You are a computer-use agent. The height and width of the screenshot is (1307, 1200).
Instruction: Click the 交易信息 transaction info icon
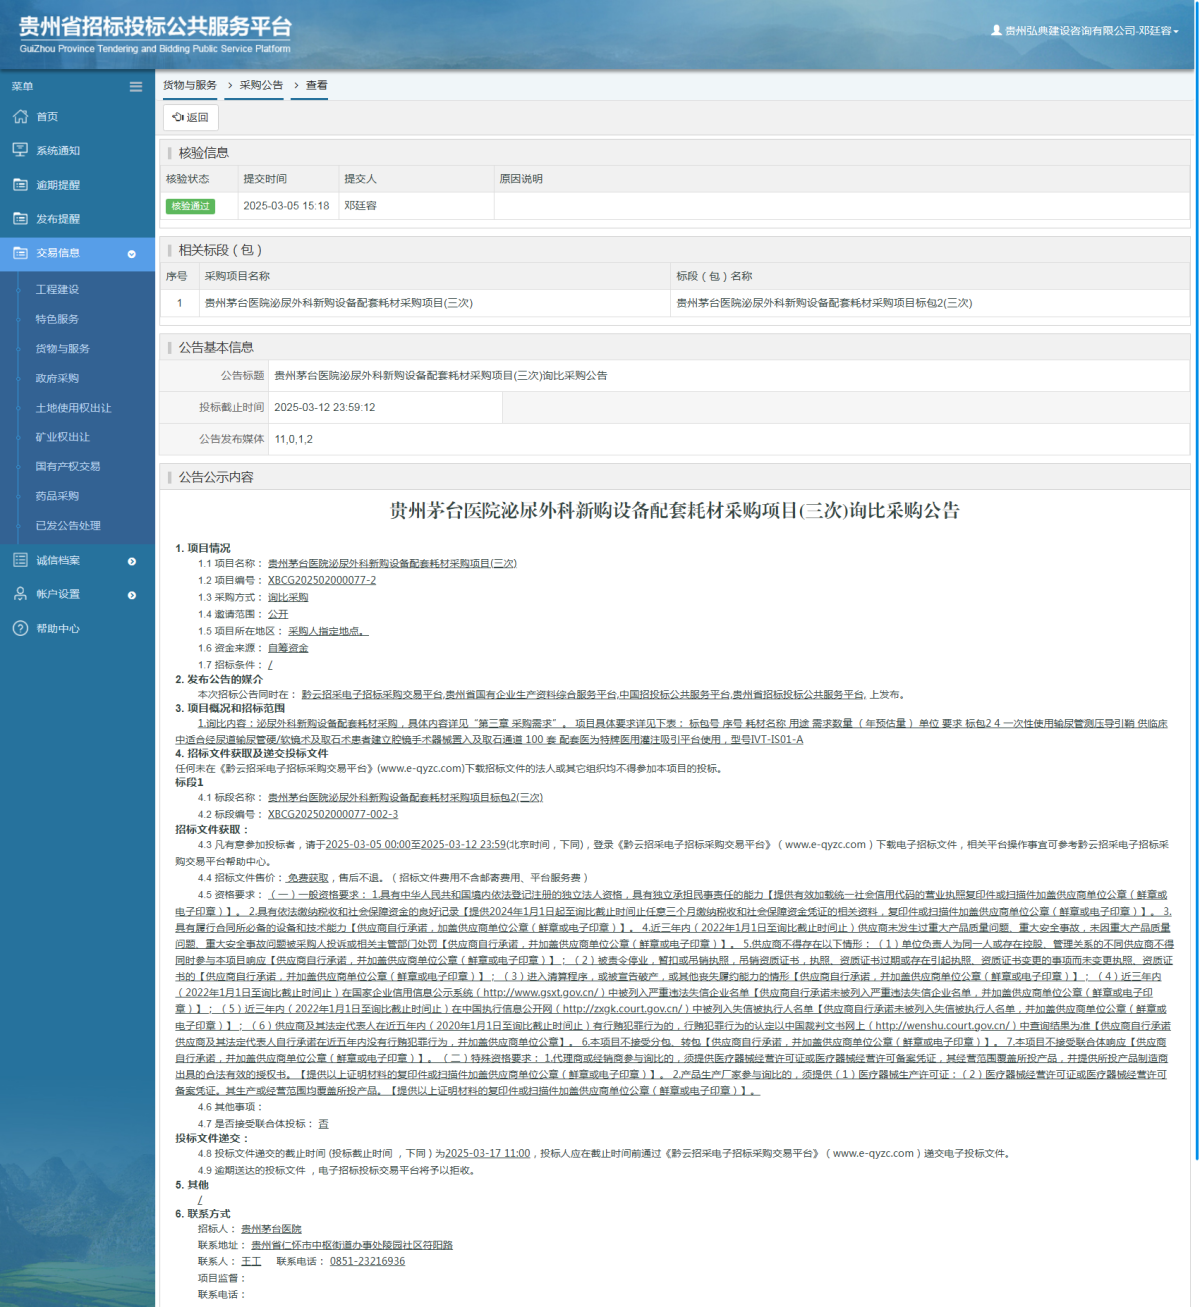click(20, 254)
